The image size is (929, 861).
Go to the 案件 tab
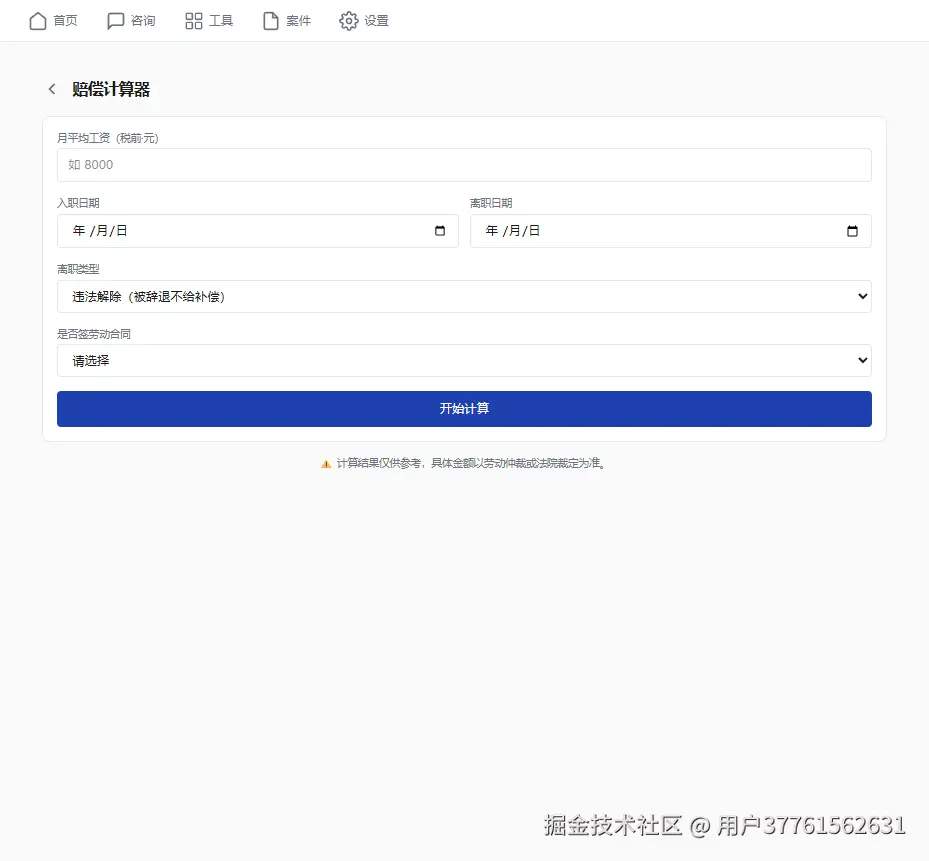click(287, 21)
